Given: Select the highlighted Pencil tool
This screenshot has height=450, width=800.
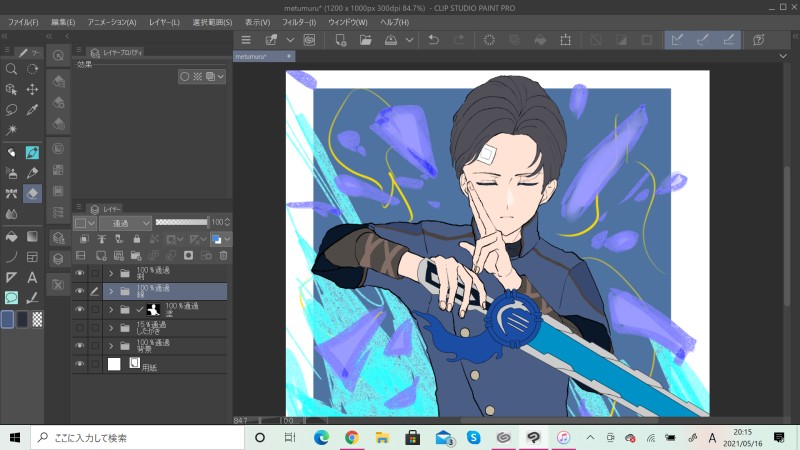Looking at the screenshot, I should tap(32, 152).
